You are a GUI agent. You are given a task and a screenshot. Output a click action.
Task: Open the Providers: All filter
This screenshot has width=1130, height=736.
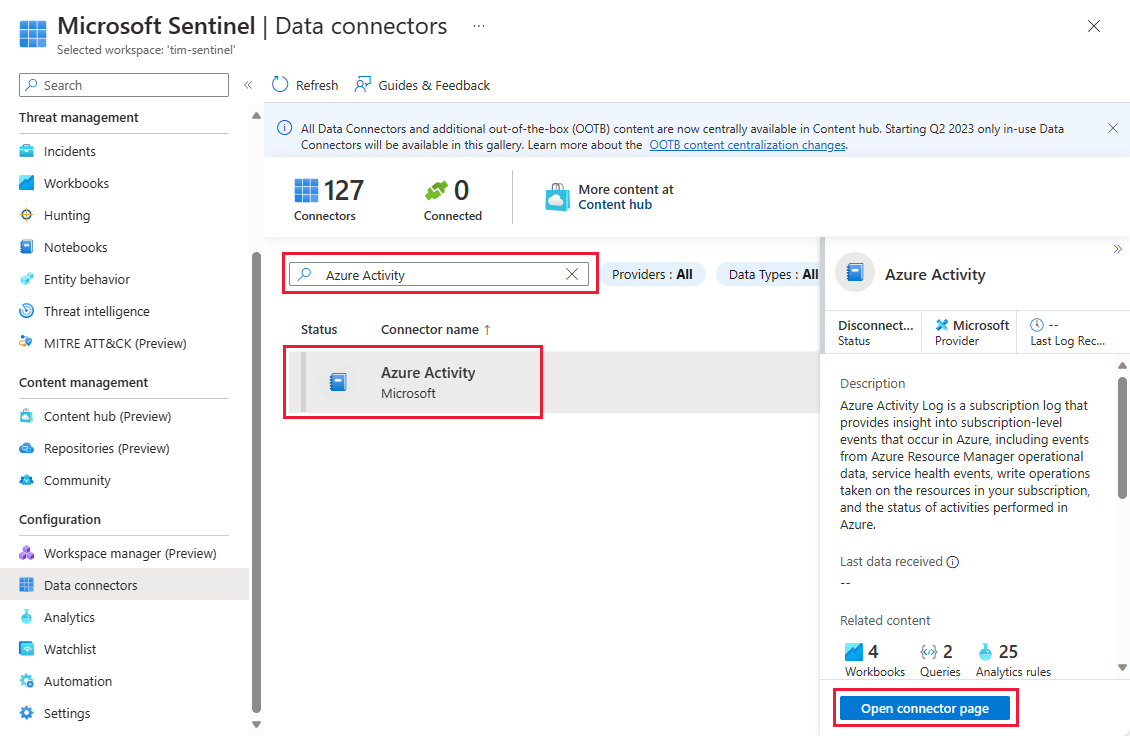point(652,273)
